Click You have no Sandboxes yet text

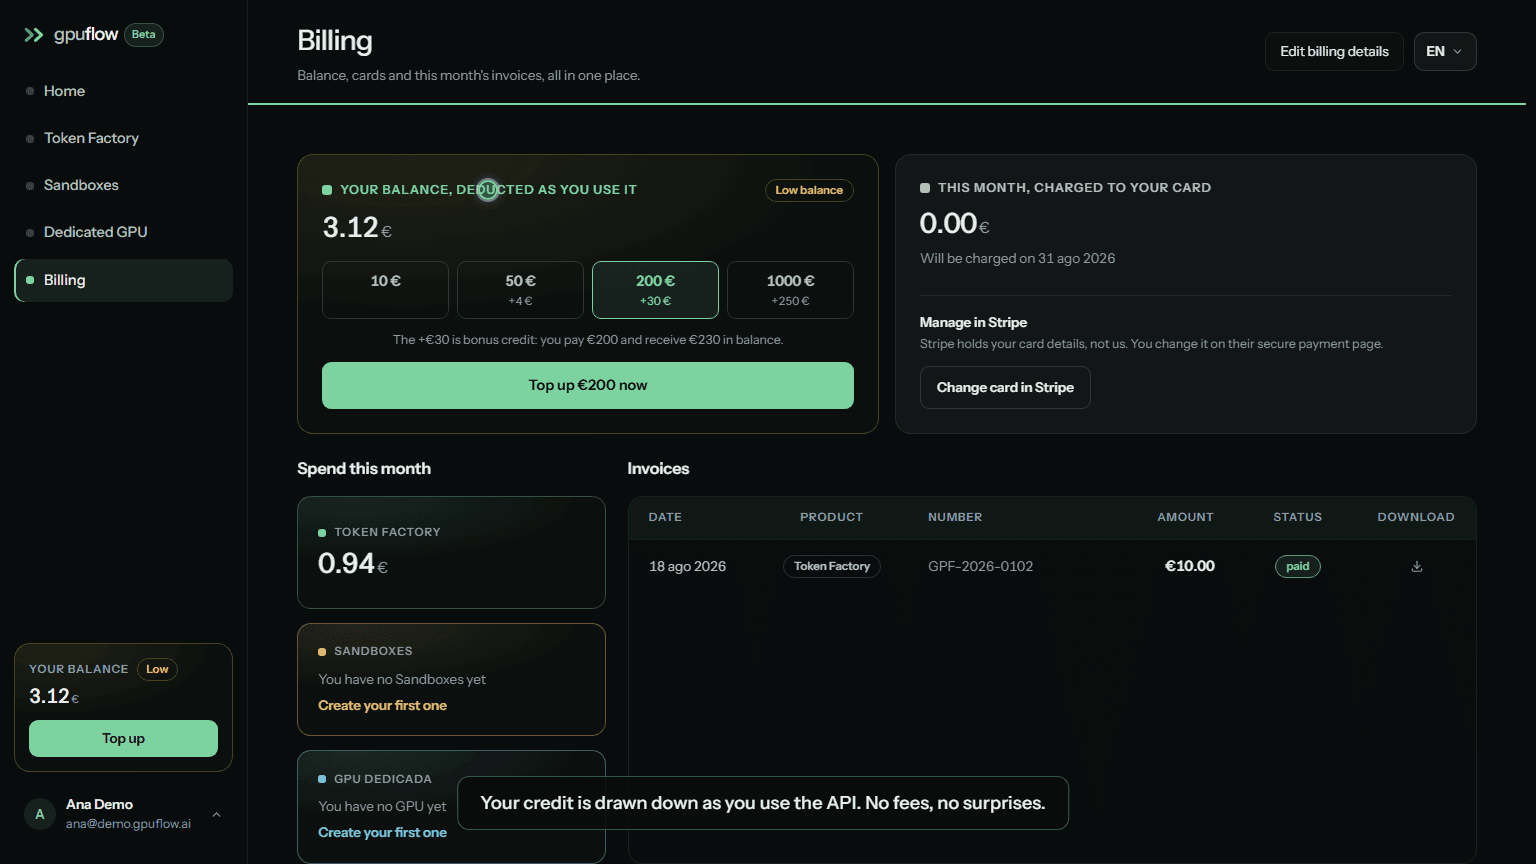(402, 679)
